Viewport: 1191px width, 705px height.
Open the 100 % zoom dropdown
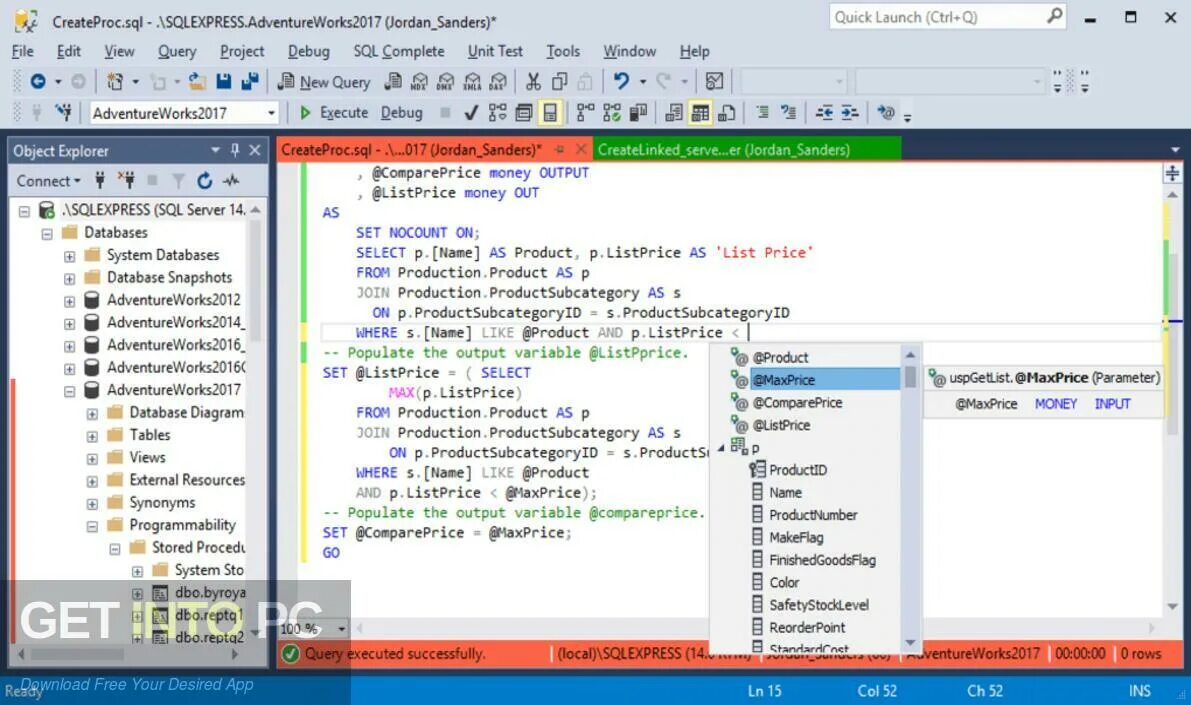click(x=341, y=628)
